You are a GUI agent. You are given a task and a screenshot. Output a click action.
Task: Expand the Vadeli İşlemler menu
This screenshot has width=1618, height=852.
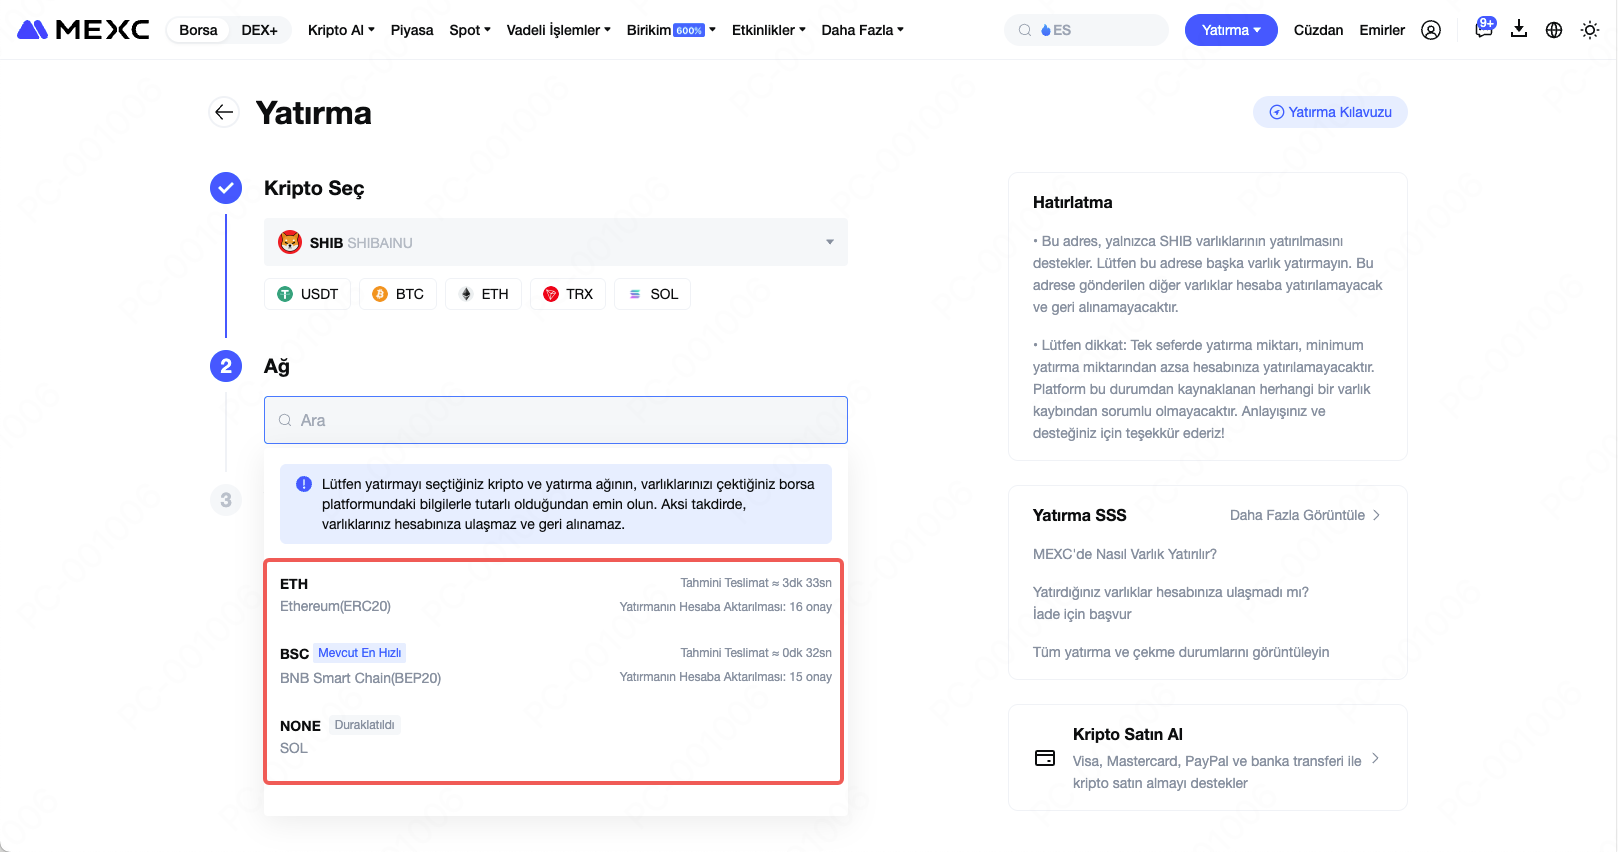click(x=559, y=30)
